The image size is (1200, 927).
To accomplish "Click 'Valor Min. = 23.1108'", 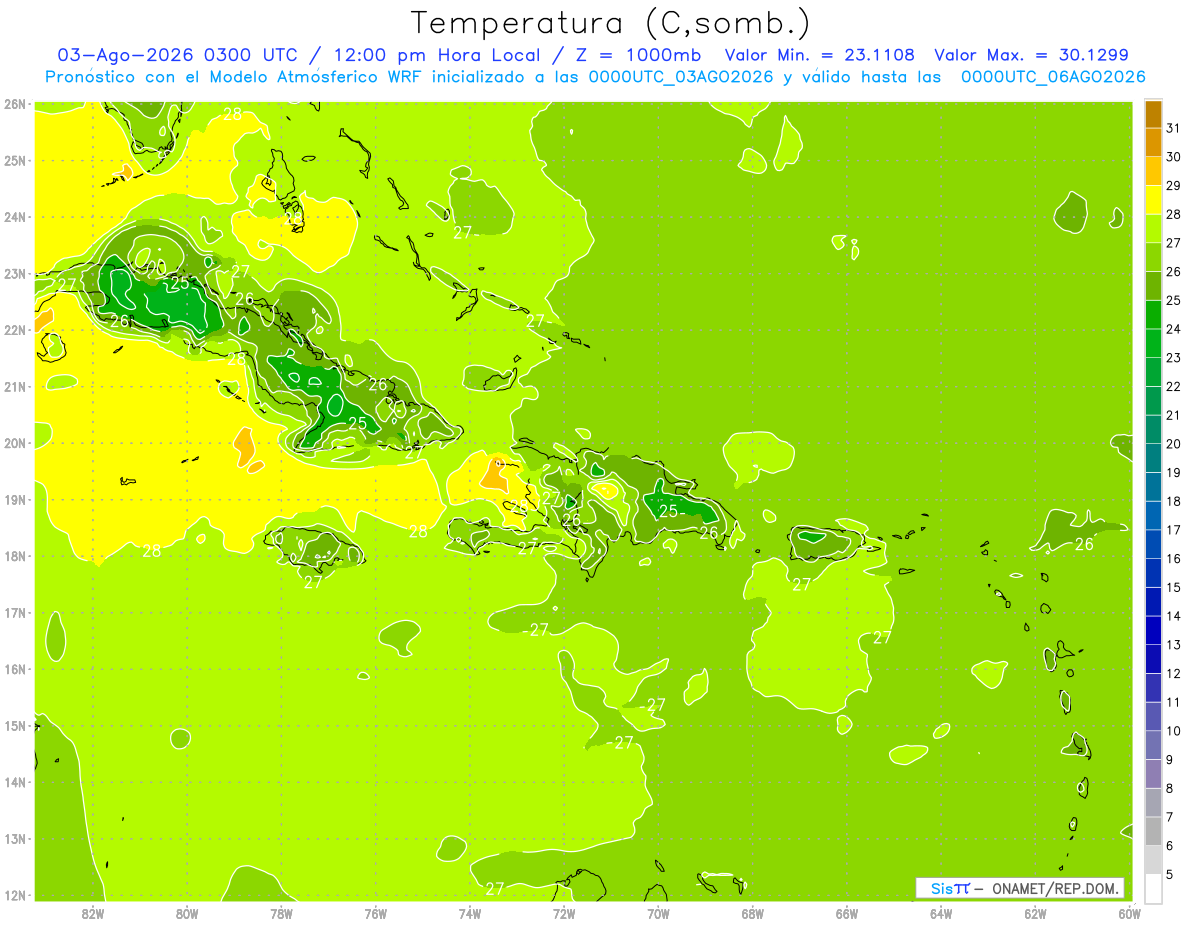I will tap(819, 55).
